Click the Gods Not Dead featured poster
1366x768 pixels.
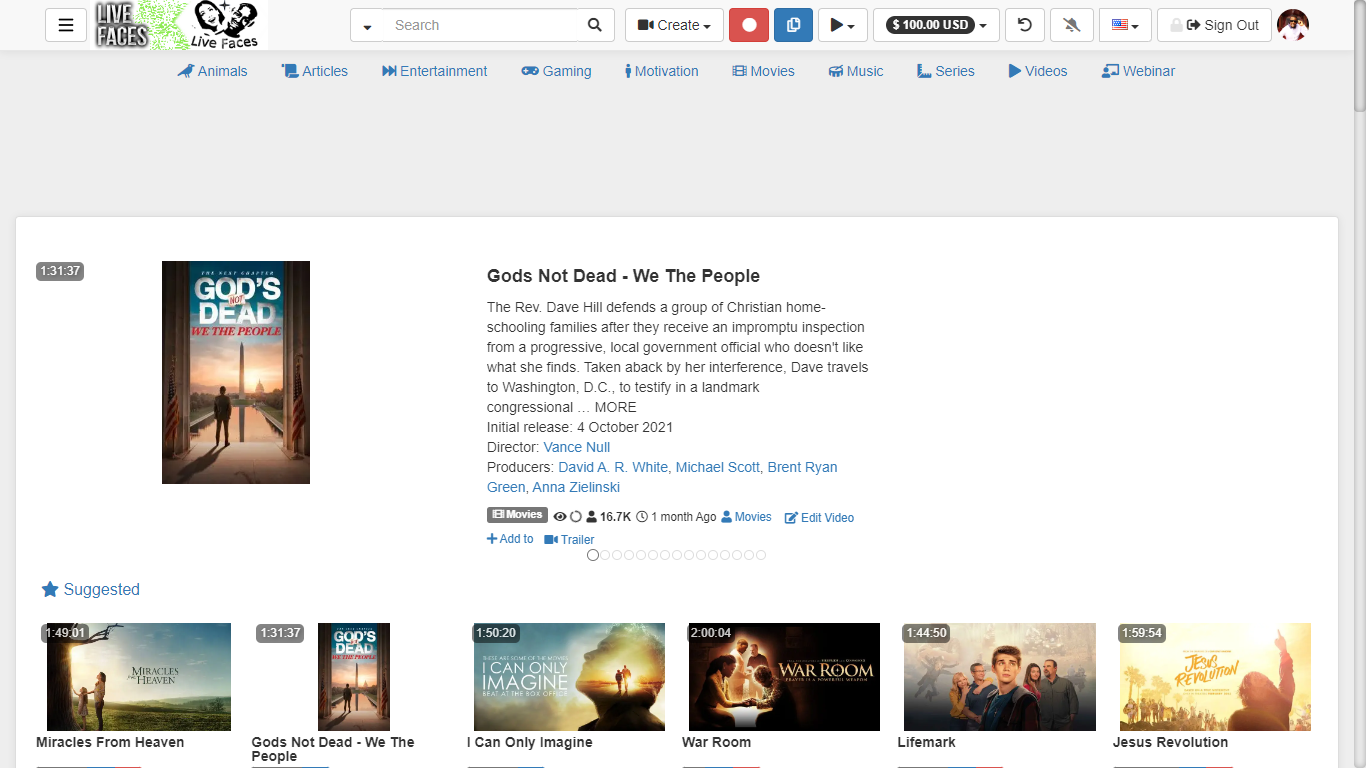tap(236, 372)
